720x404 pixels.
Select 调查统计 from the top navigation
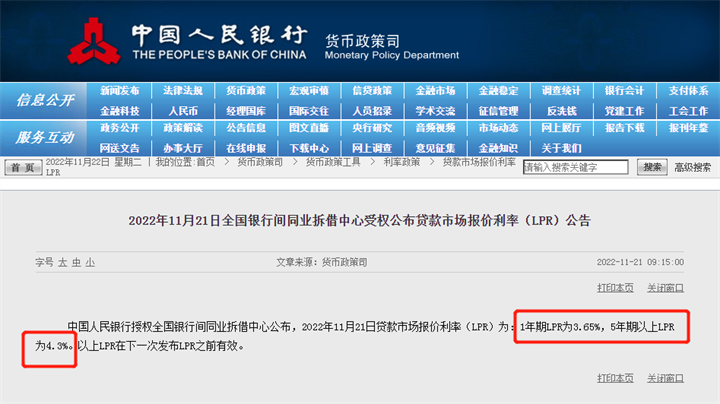561,91
